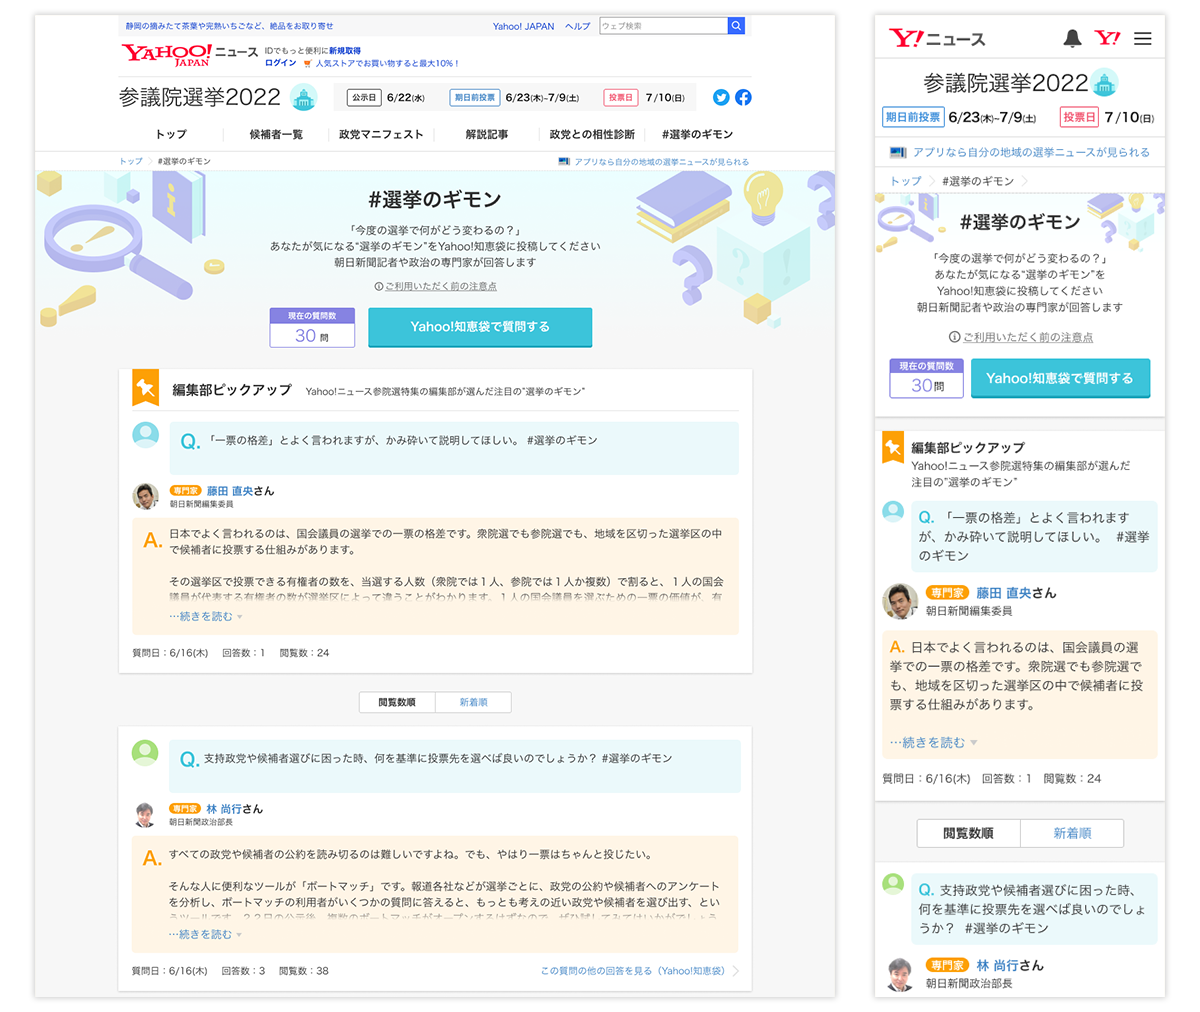The image size is (1200, 1012).
Task: Click the app icon beside desktop アプリなら link
Action: pos(564,161)
